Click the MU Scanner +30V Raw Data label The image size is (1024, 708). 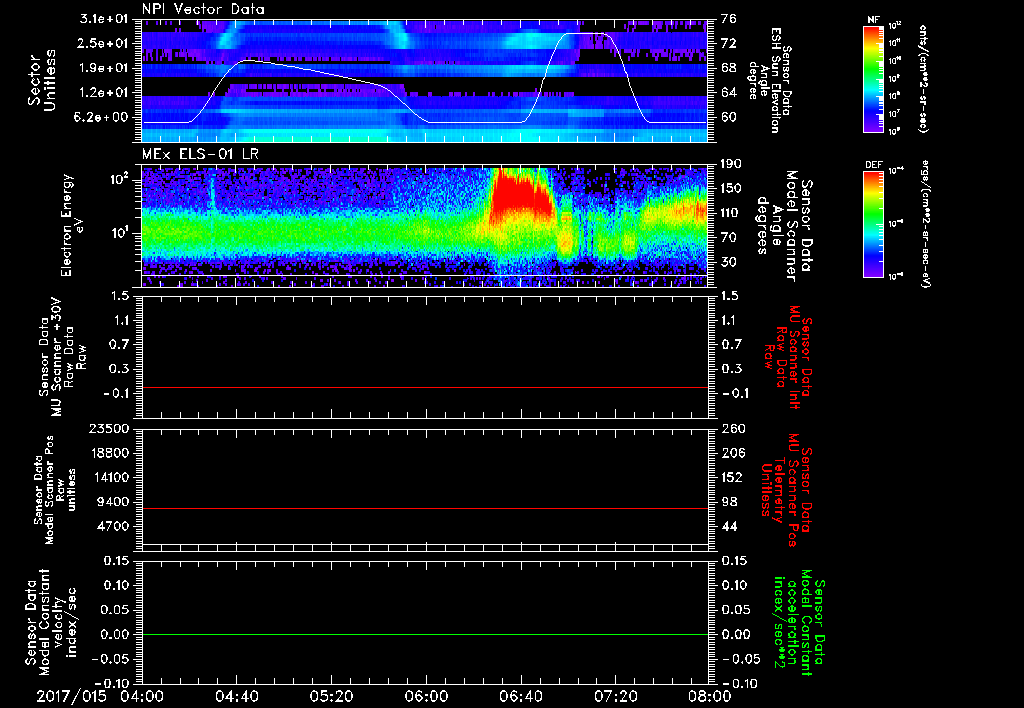pyautogui.click(x=63, y=357)
